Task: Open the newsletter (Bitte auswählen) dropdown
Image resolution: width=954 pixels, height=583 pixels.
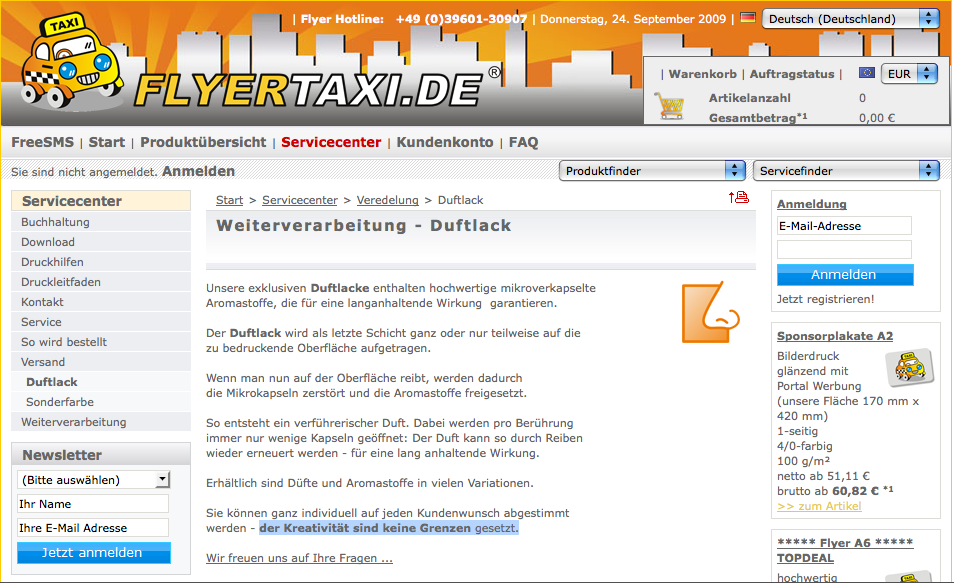Action: point(93,480)
